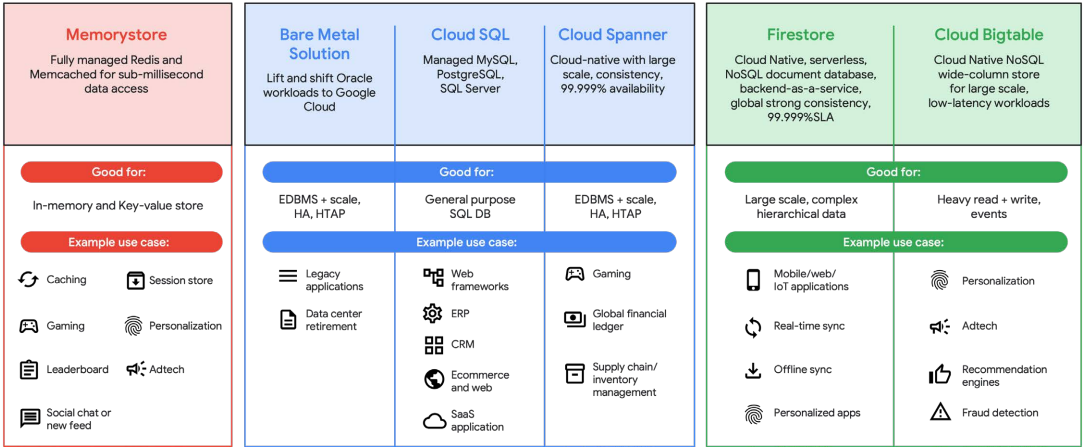This screenshot has height=448, width=1086.
Task: Select the red "Example use case:" pill
Action: coord(122,242)
